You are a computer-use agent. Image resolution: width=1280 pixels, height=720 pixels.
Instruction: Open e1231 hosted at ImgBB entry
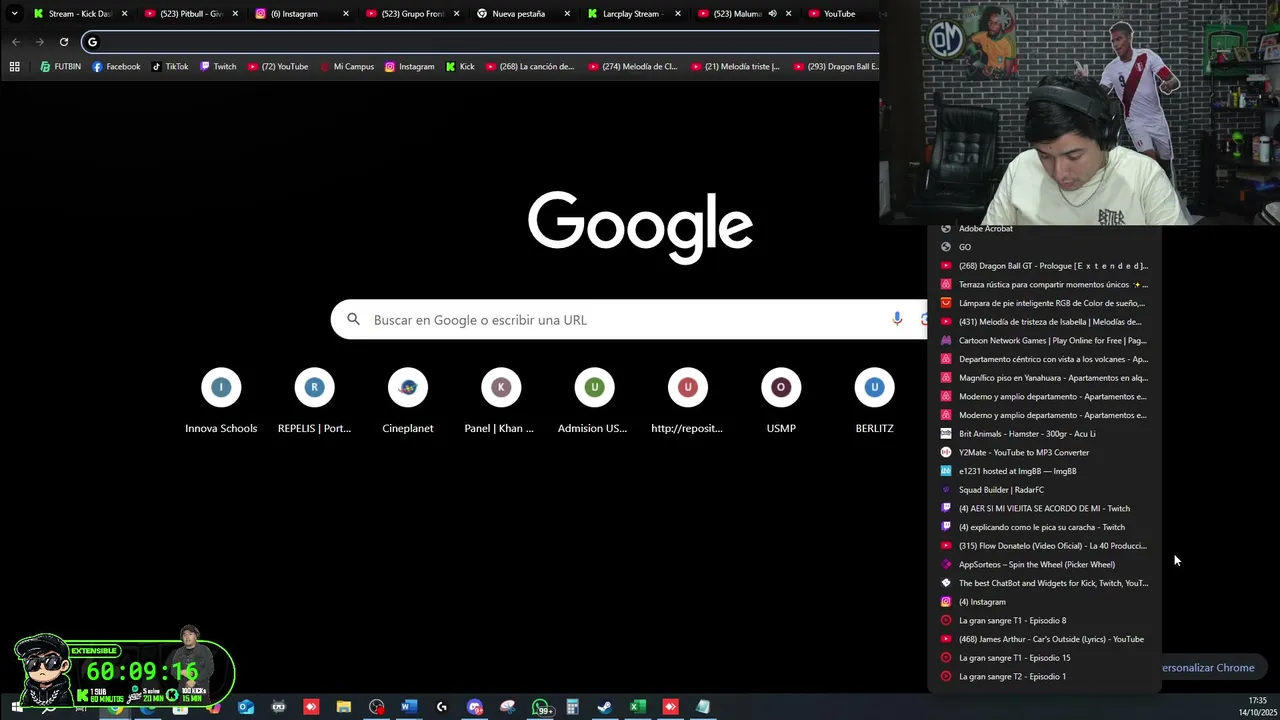1045,471
